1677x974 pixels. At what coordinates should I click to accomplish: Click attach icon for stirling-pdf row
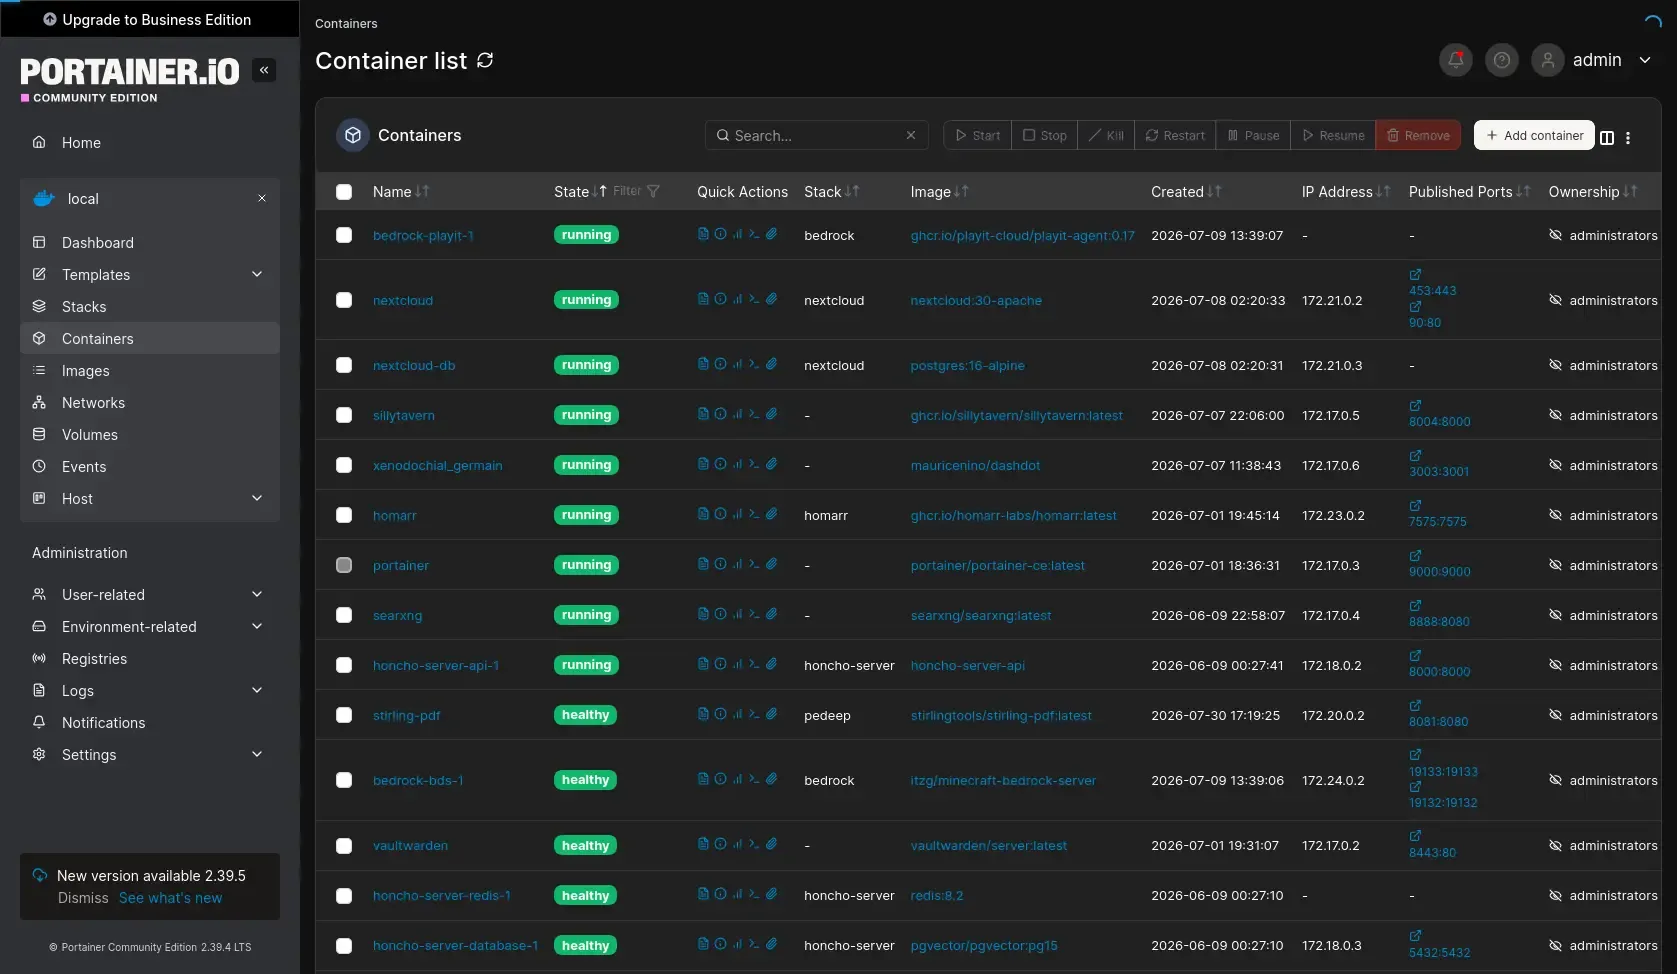(771, 714)
